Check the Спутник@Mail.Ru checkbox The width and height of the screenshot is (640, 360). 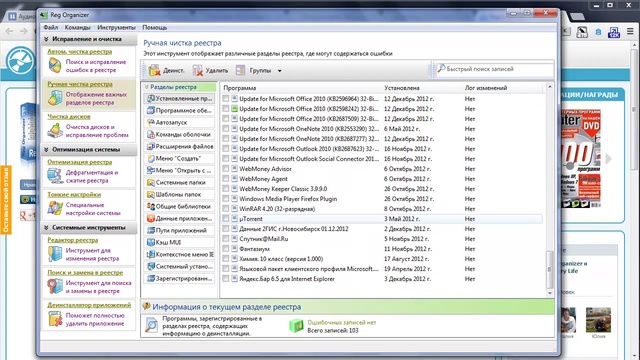point(226,238)
